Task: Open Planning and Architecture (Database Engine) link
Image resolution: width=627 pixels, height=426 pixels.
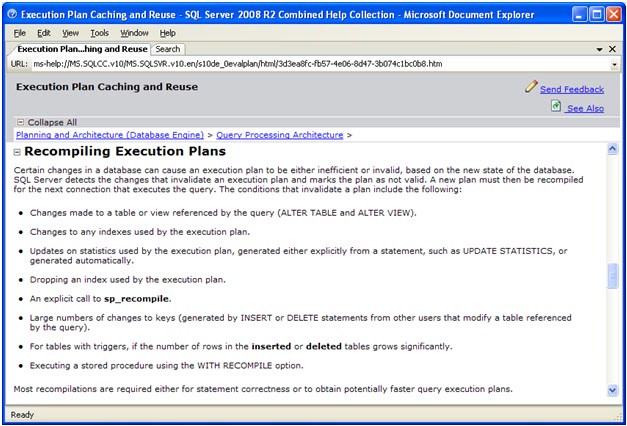Action: point(110,135)
